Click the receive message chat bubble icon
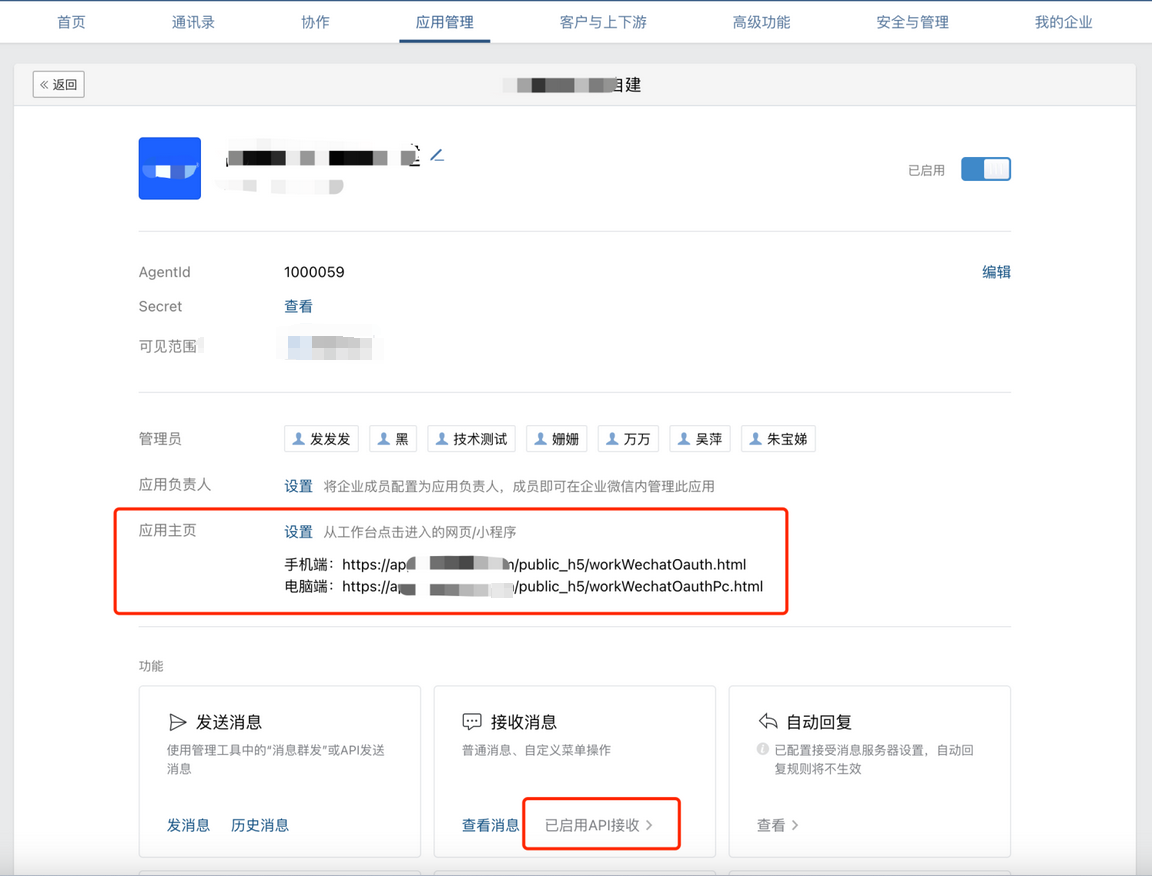 [472, 722]
